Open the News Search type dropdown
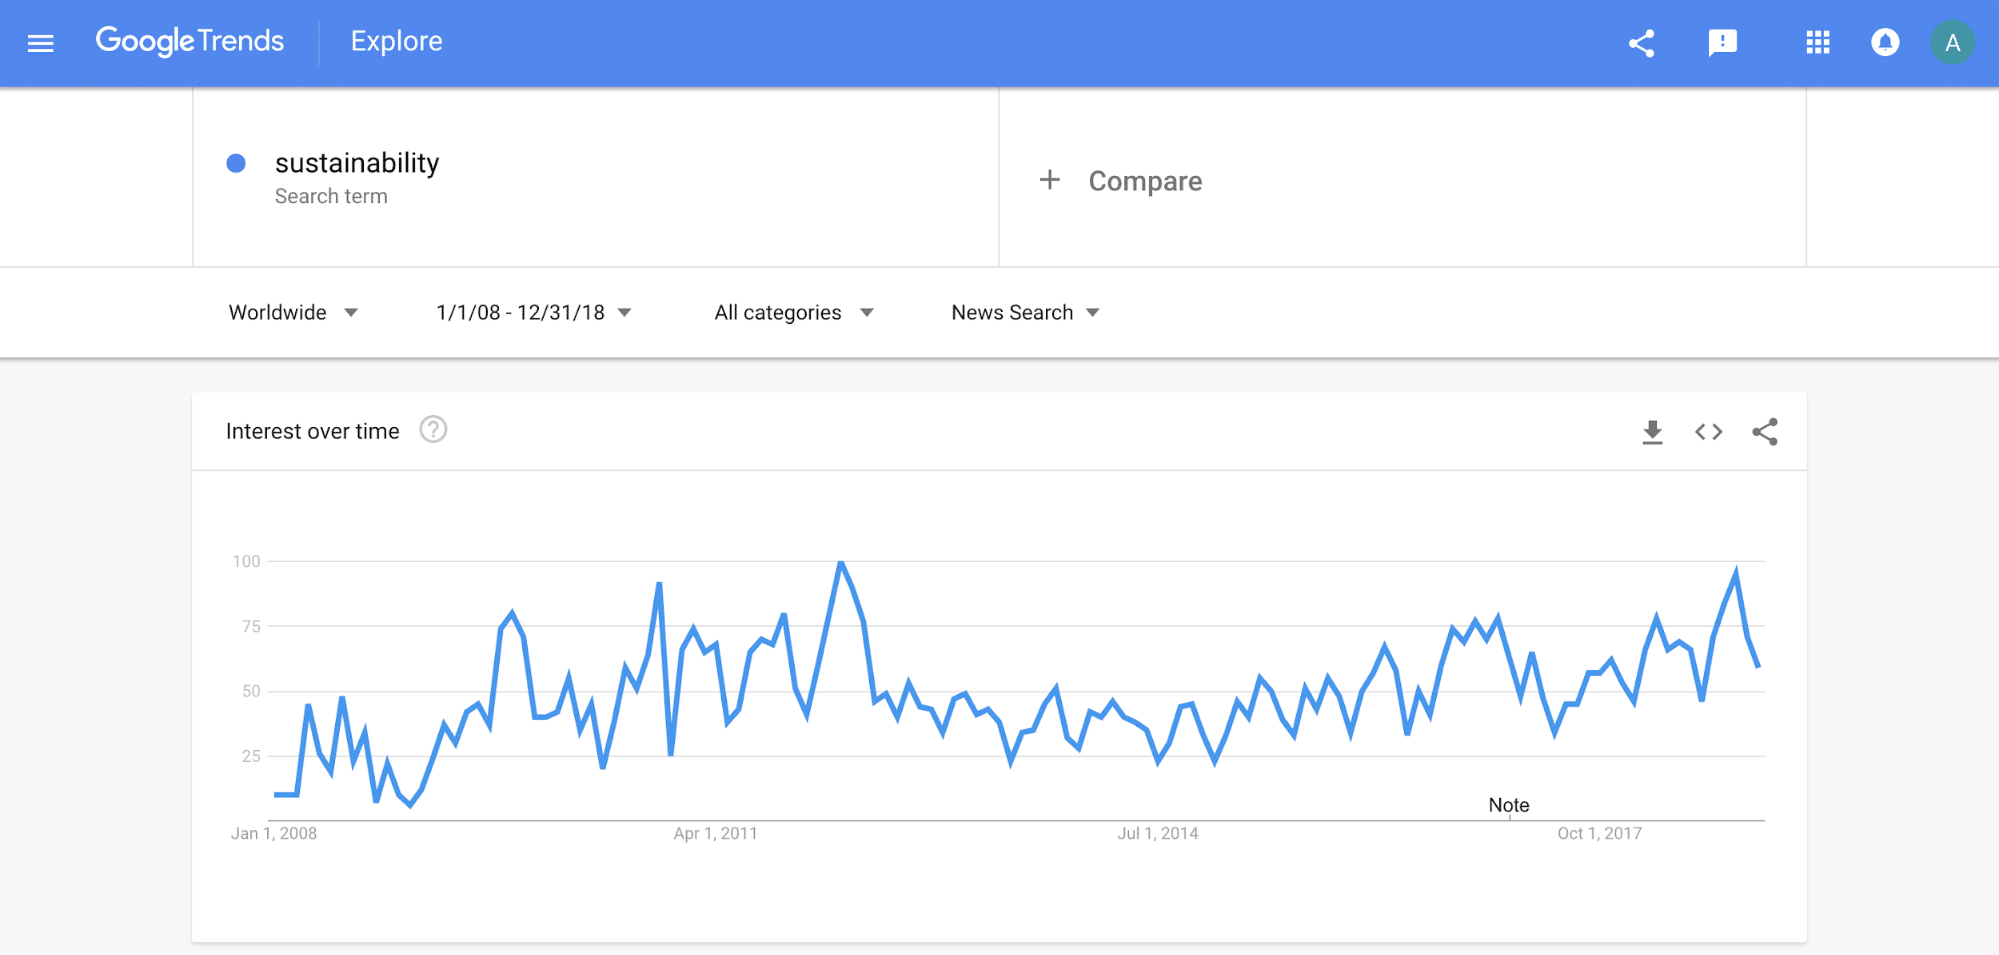Viewport: 1999px width, 955px height. [x=1025, y=312]
